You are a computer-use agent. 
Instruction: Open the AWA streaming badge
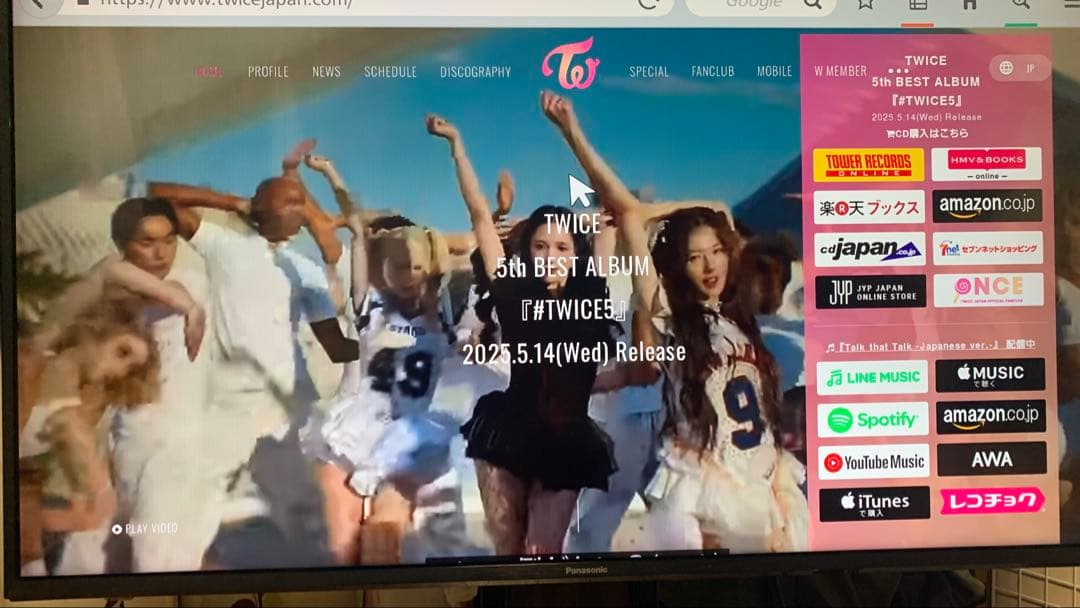pyautogui.click(x=991, y=459)
